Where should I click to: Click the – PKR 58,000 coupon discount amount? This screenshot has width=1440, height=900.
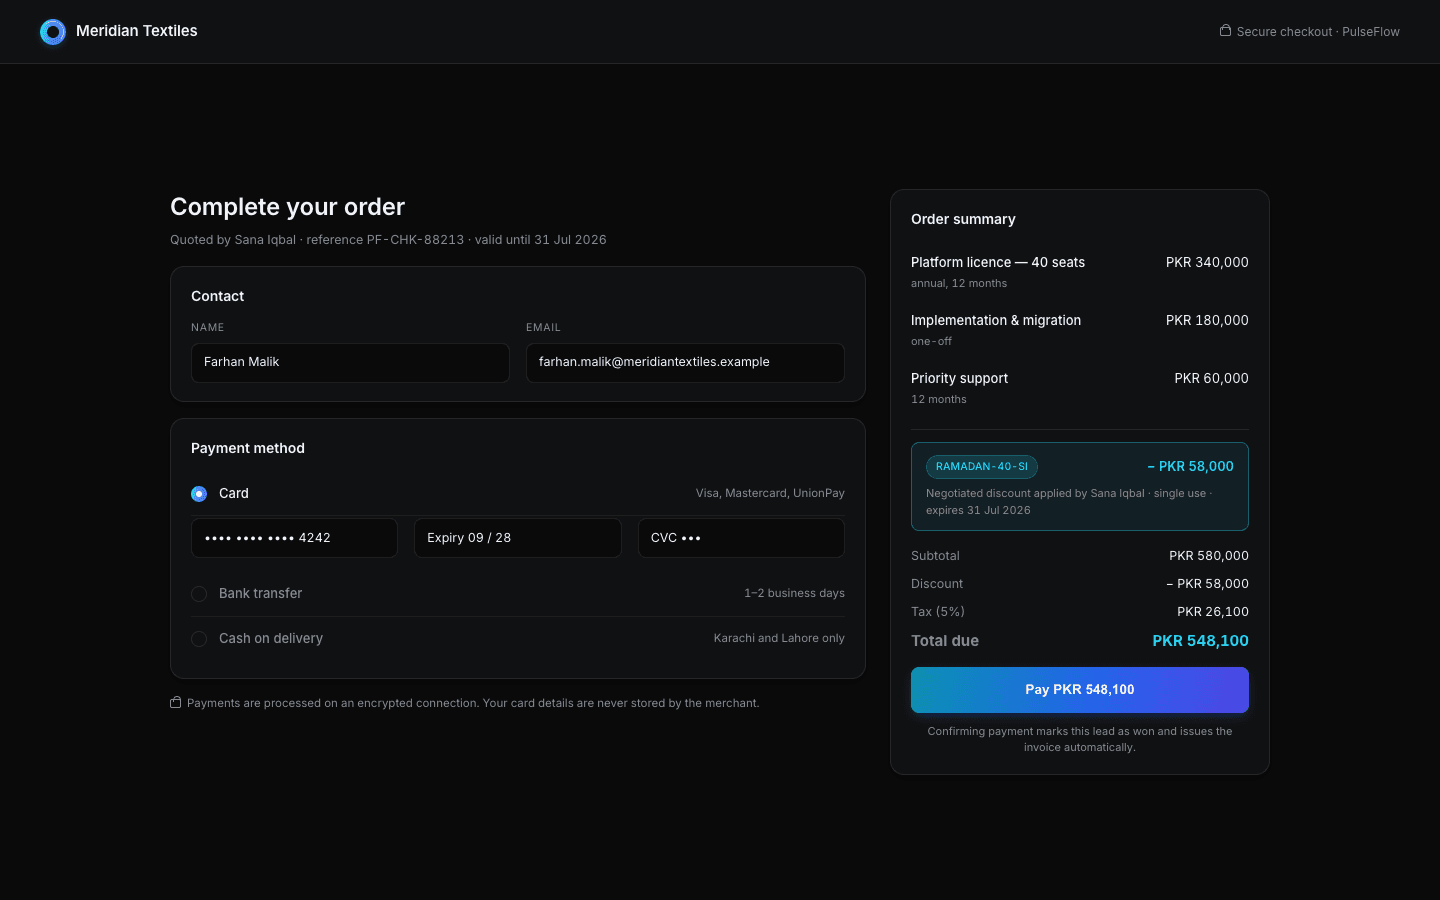click(1190, 467)
